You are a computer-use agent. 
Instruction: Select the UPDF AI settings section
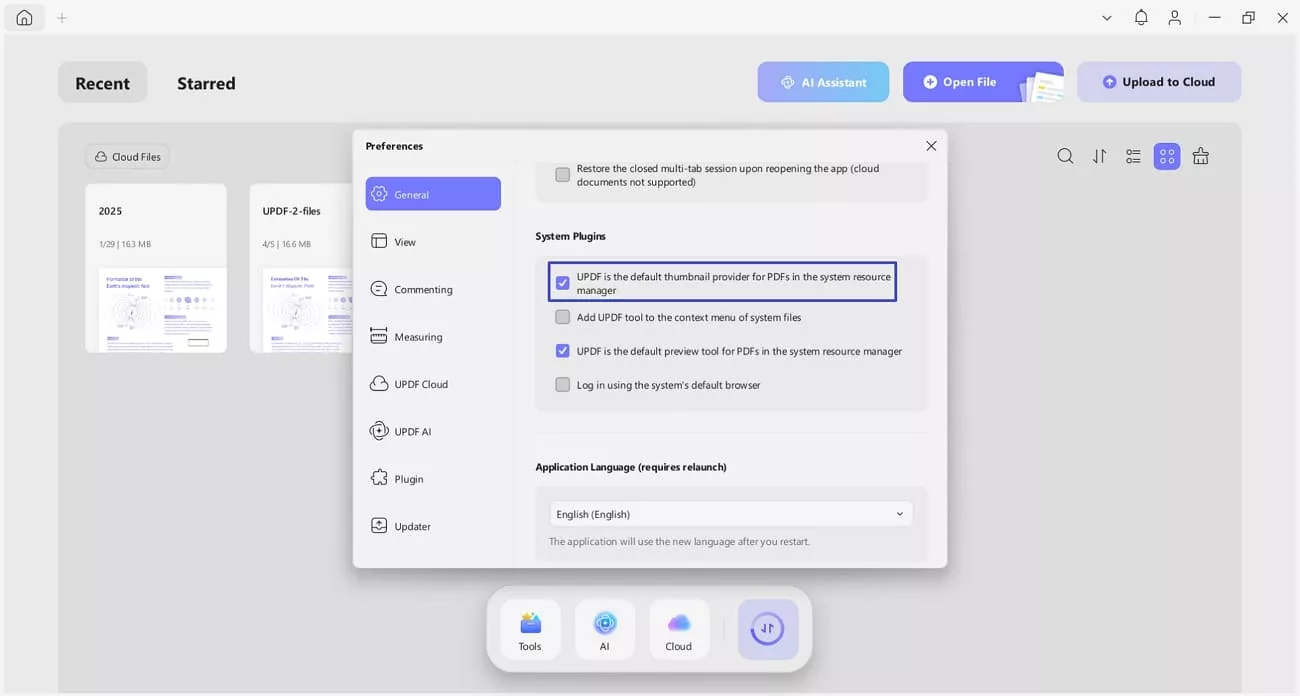pos(412,431)
